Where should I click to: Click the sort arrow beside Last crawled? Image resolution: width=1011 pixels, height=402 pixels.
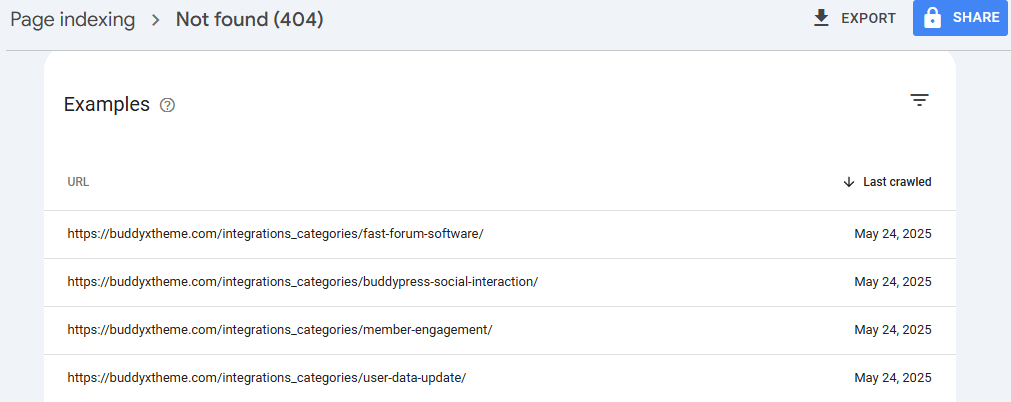pyautogui.click(x=849, y=182)
